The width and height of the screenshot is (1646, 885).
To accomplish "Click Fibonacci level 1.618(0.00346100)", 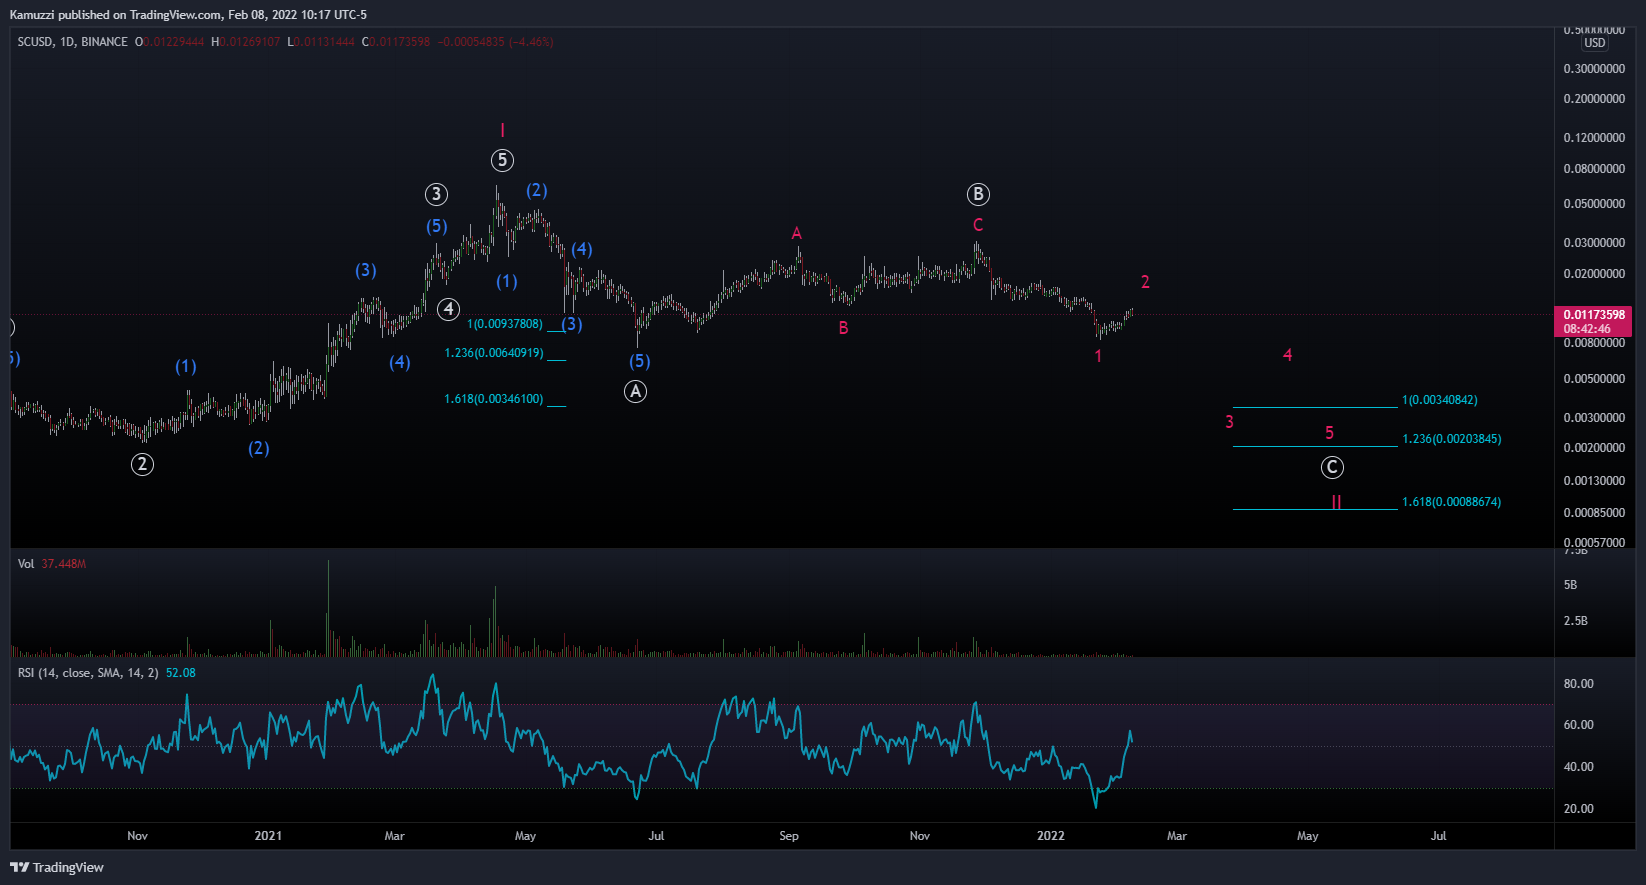I will point(494,399).
